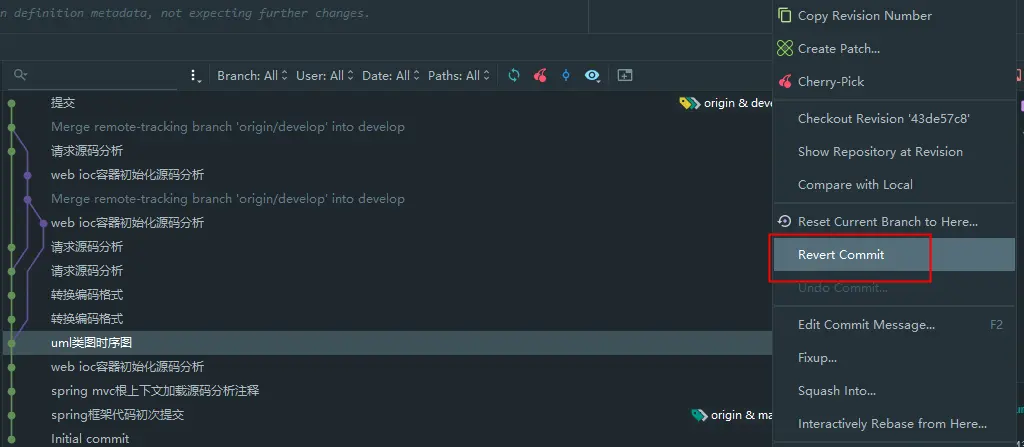Select commit 'spring框架代码初次提交'
This screenshot has width=1024, height=447.
click(388, 415)
